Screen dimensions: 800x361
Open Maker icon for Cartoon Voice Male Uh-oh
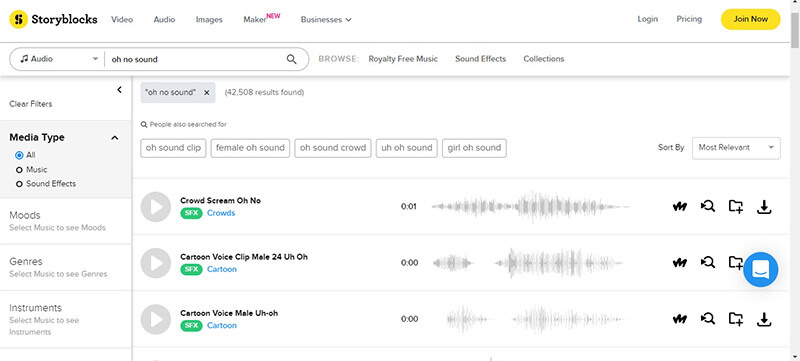(x=679, y=319)
